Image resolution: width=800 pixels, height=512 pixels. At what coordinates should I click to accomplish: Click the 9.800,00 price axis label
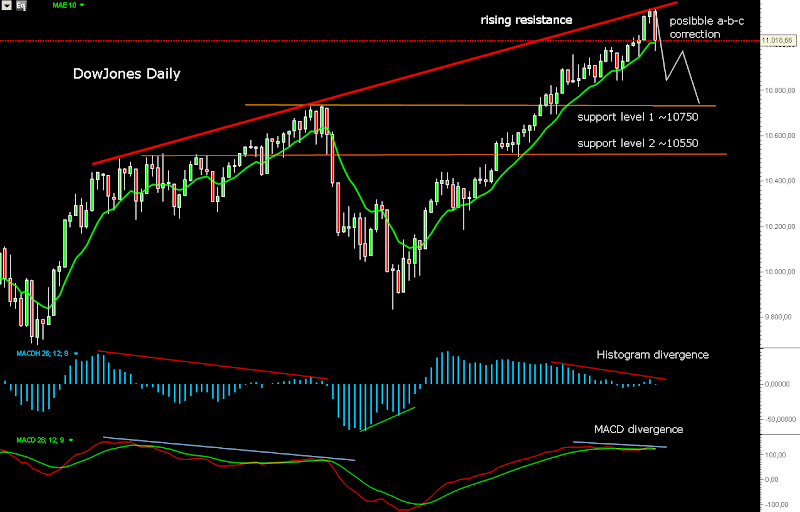[779, 317]
